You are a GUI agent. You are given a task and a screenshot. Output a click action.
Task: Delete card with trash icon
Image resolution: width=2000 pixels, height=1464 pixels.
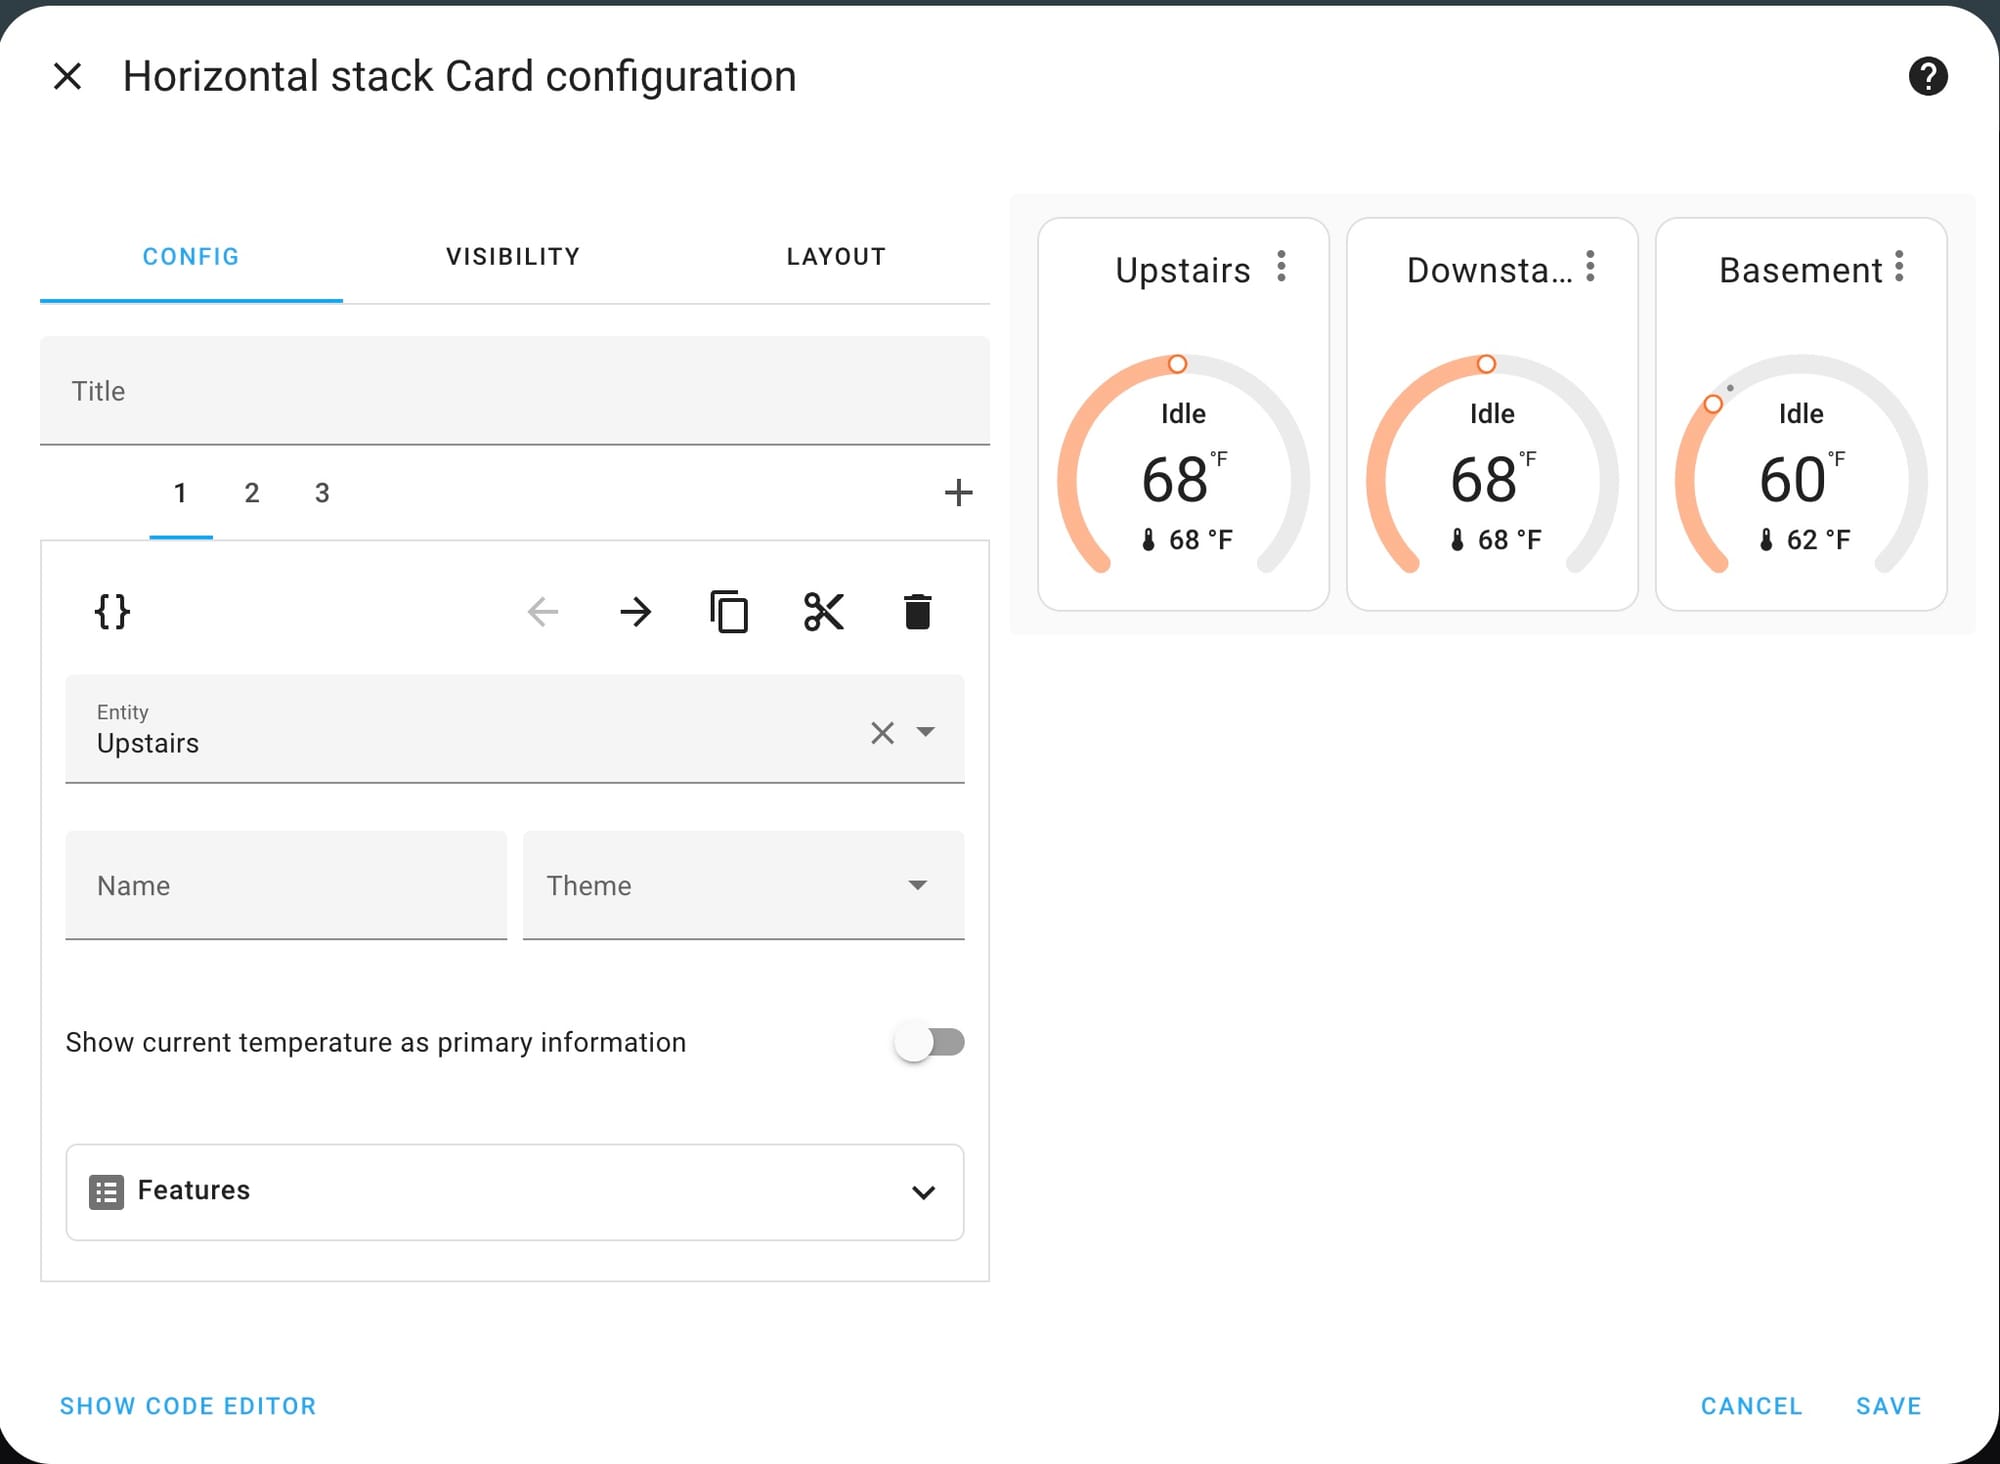coord(917,611)
